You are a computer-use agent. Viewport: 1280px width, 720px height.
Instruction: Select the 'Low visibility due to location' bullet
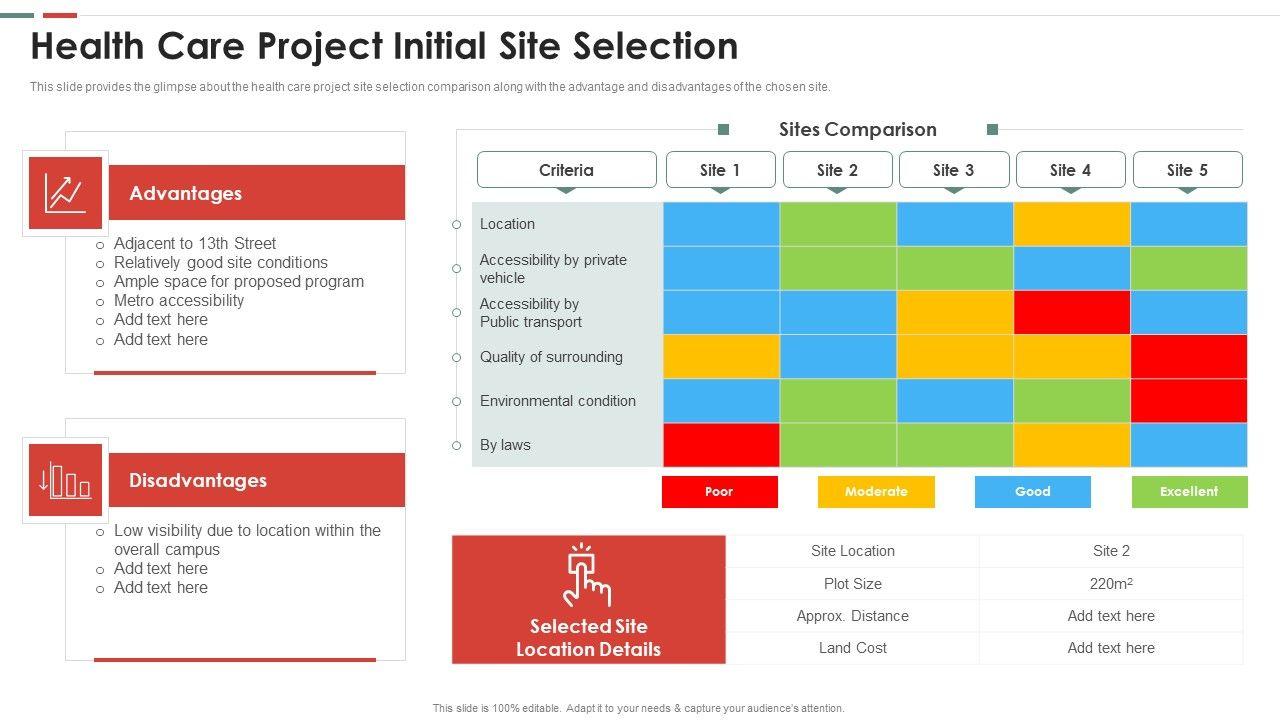pyautogui.click(x=247, y=540)
